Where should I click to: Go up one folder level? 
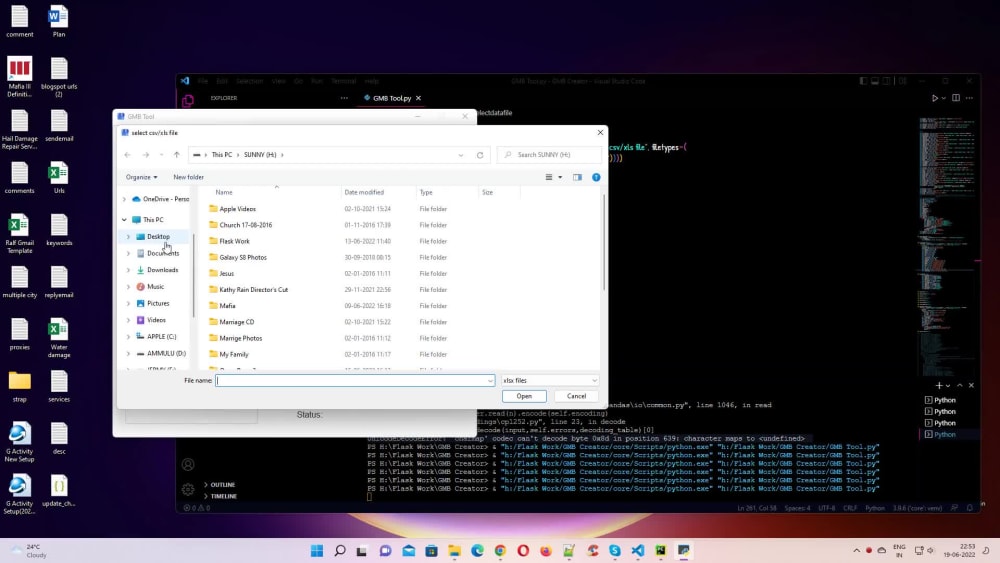click(x=177, y=155)
